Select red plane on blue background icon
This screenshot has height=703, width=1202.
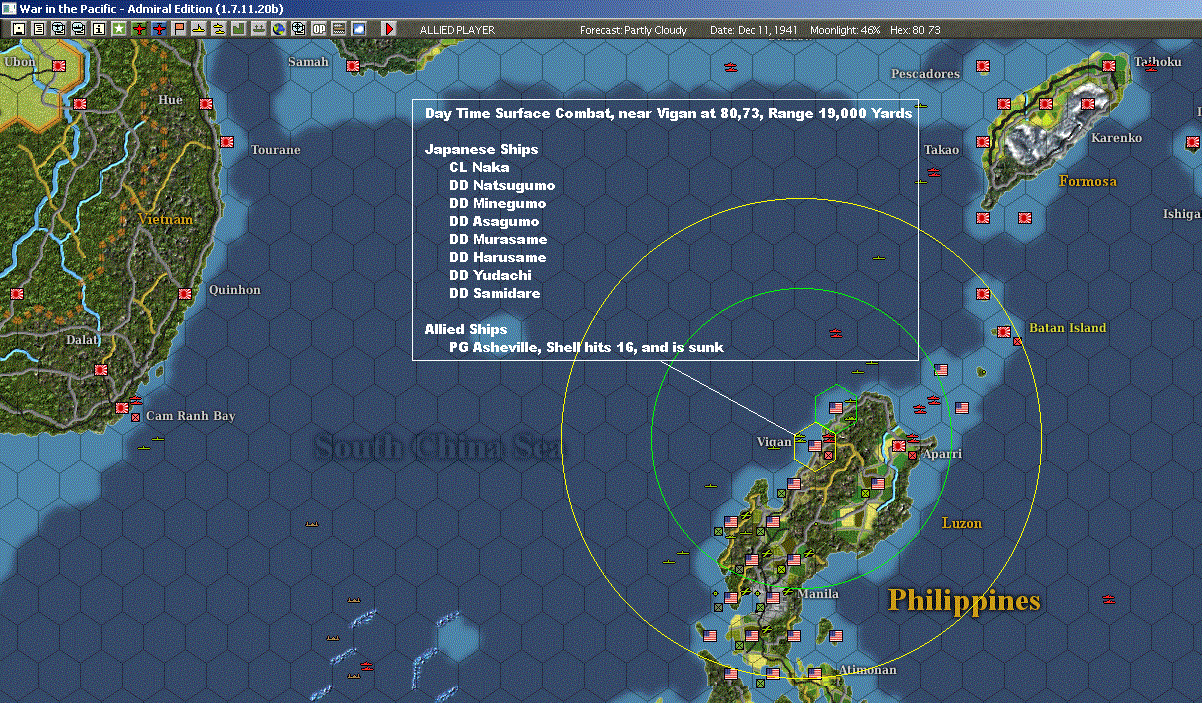pyautogui.click(x=159, y=29)
